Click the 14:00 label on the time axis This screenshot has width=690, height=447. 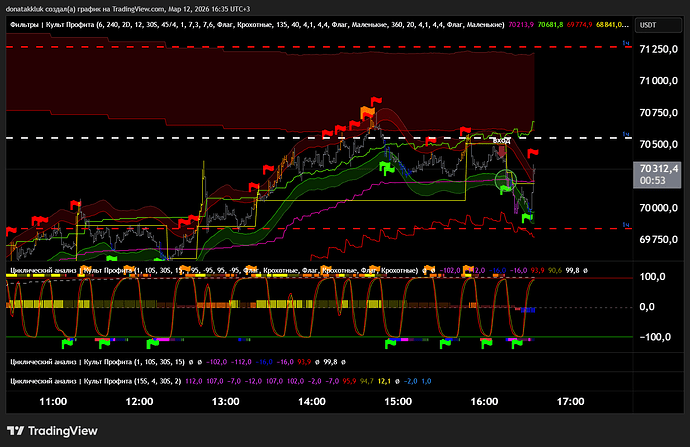(x=312, y=401)
